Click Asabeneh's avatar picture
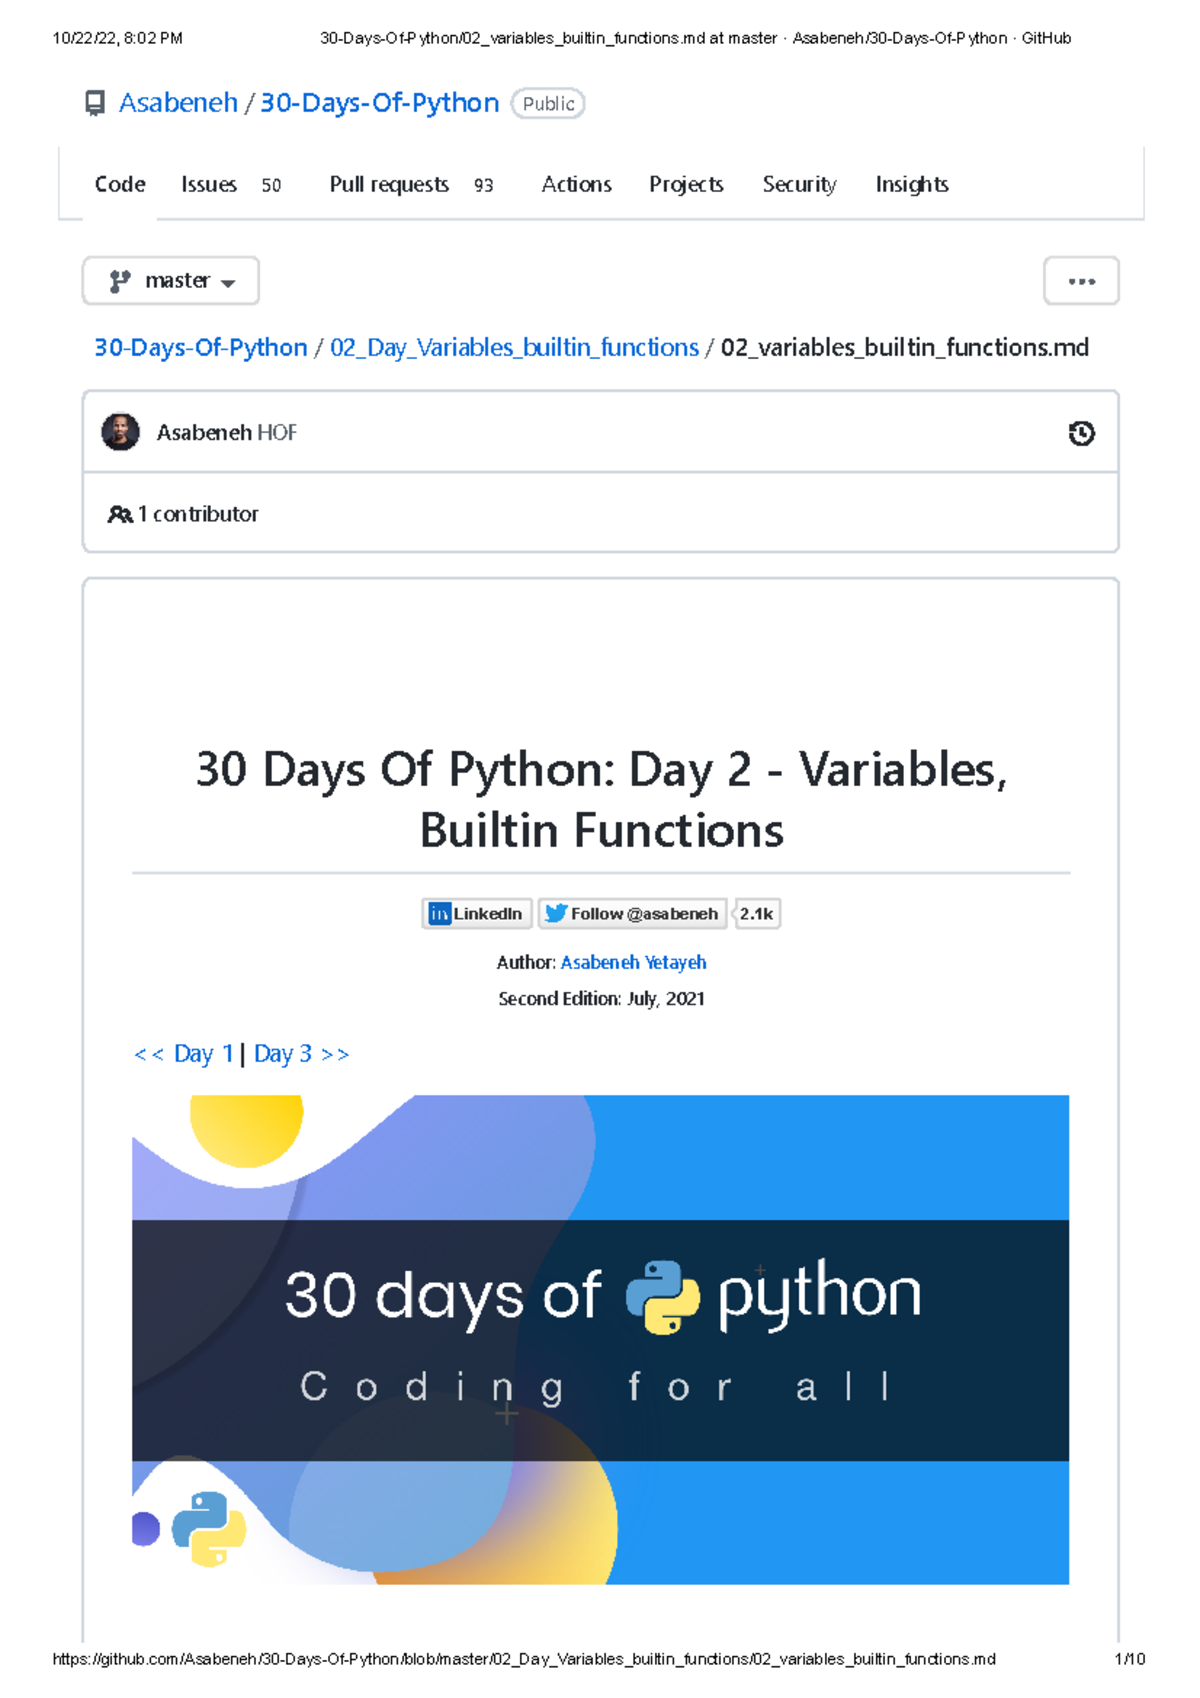 click(x=121, y=432)
